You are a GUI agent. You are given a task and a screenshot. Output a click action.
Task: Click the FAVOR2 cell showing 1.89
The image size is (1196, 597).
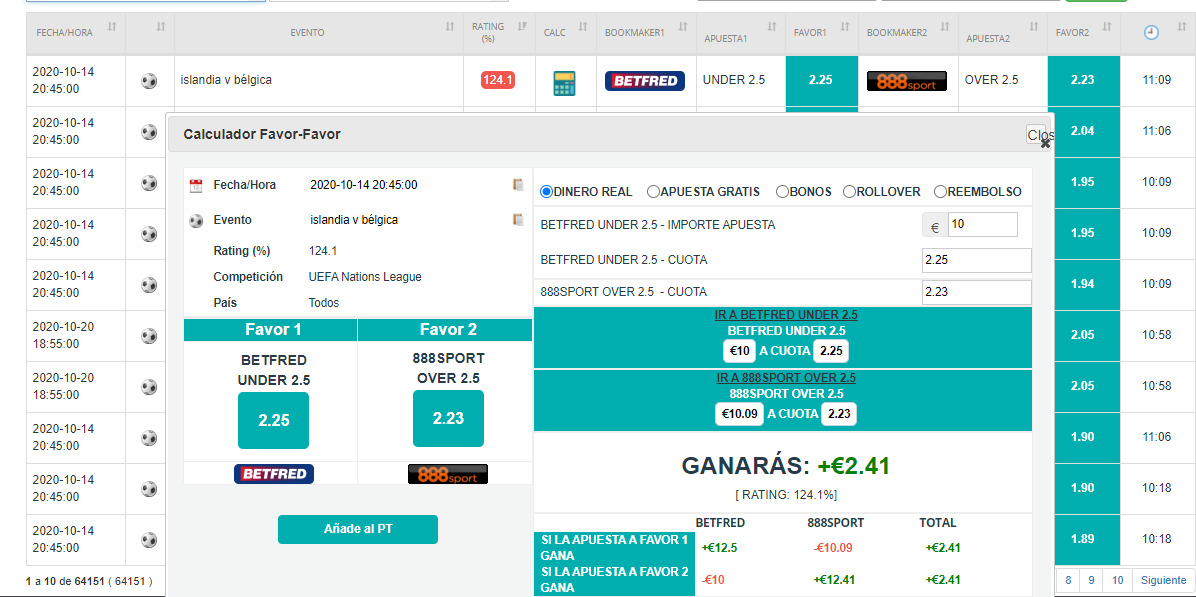[x=1084, y=538]
